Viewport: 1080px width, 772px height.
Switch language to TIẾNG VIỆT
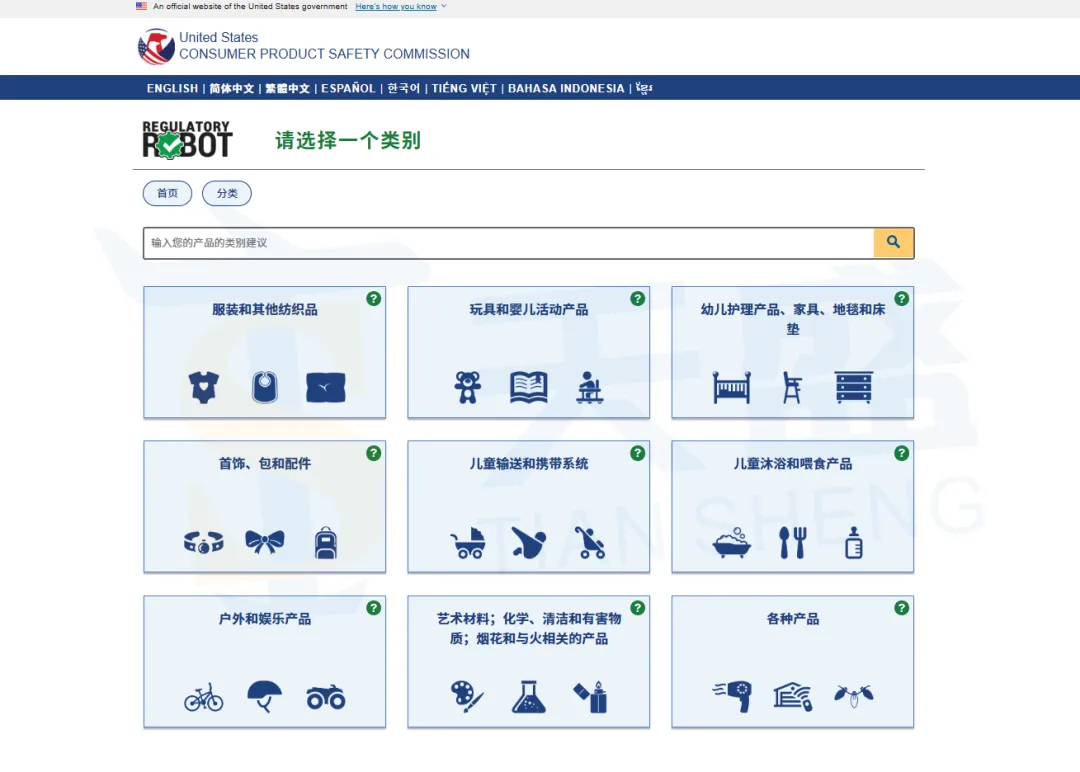464,88
